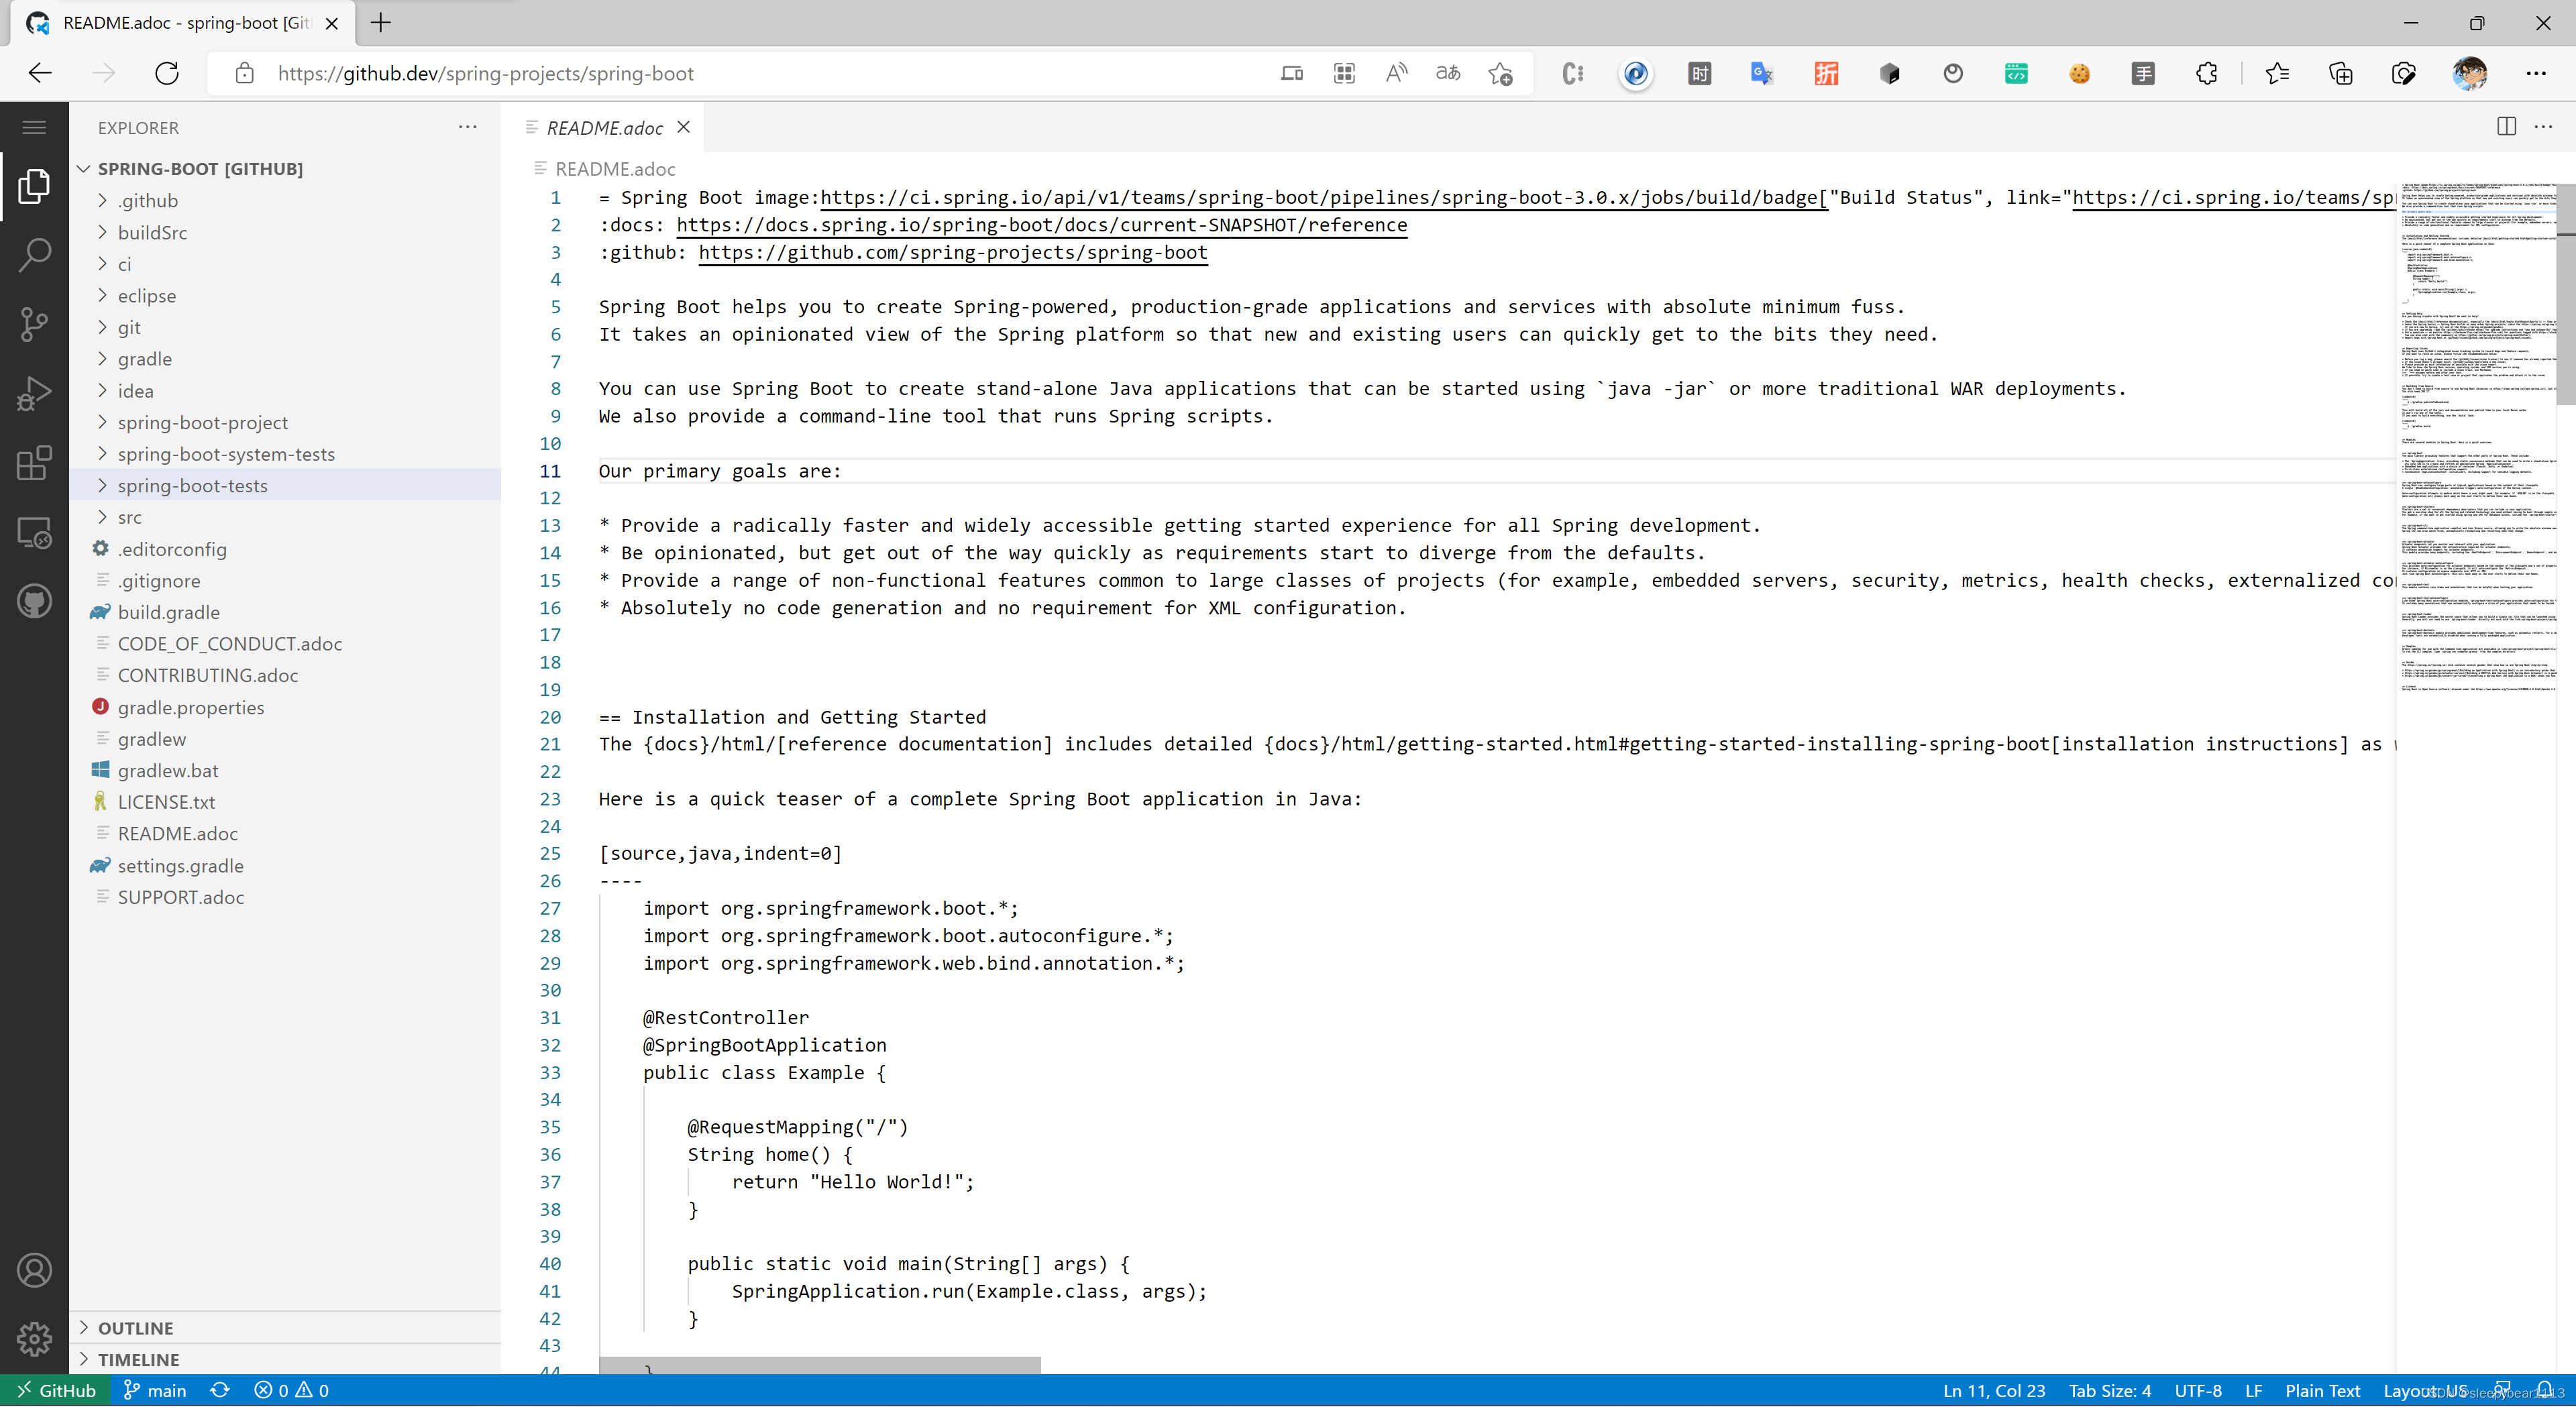2576x1407 pixels.
Task: Open the spring-boot docs link on line 2
Action: 1040,225
